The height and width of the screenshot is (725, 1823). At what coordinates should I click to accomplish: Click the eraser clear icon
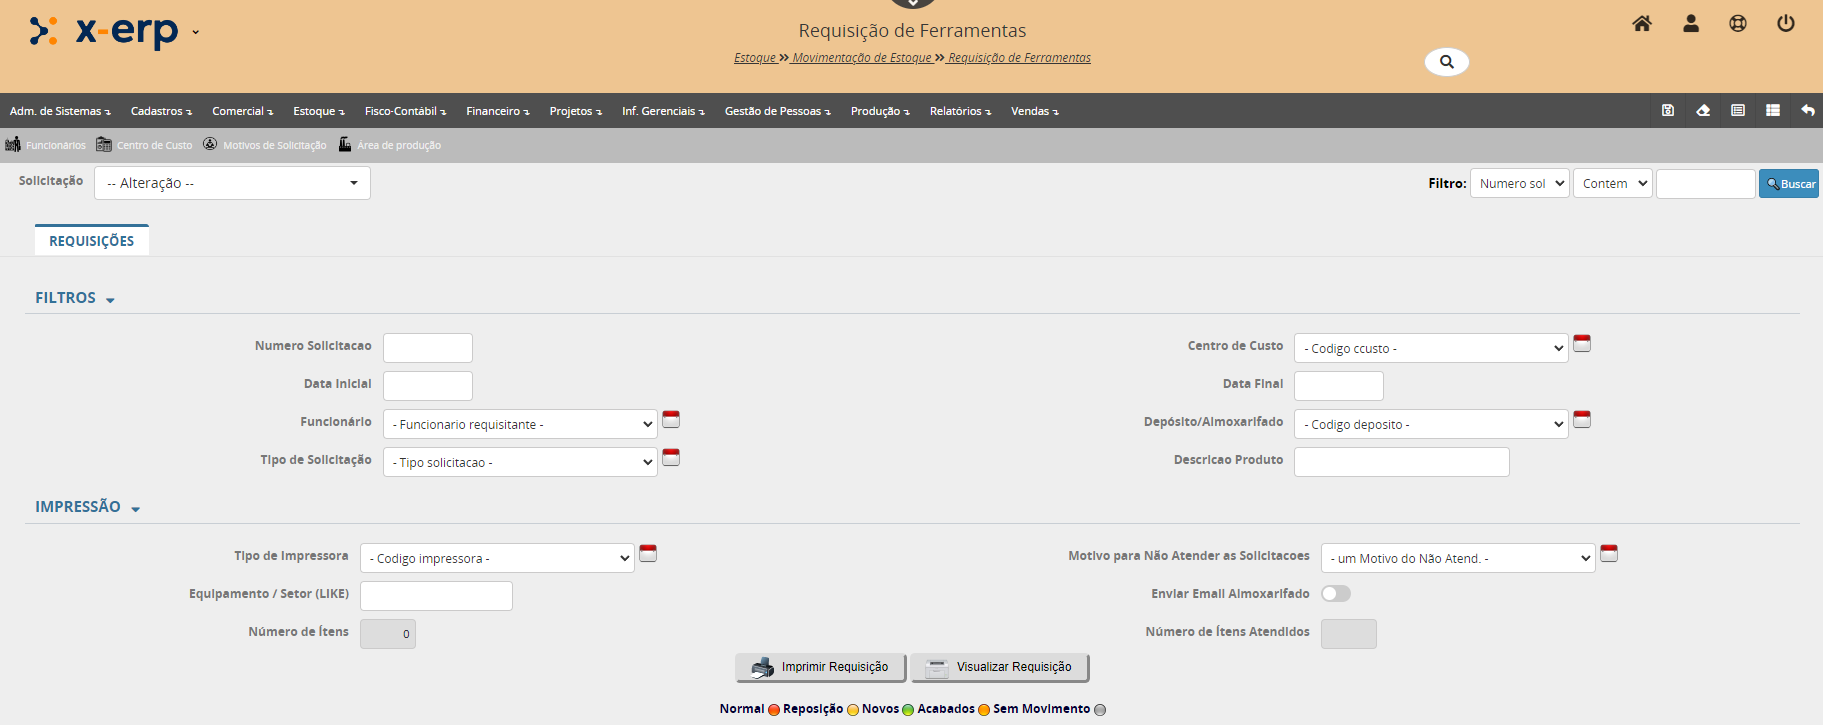tap(1703, 111)
